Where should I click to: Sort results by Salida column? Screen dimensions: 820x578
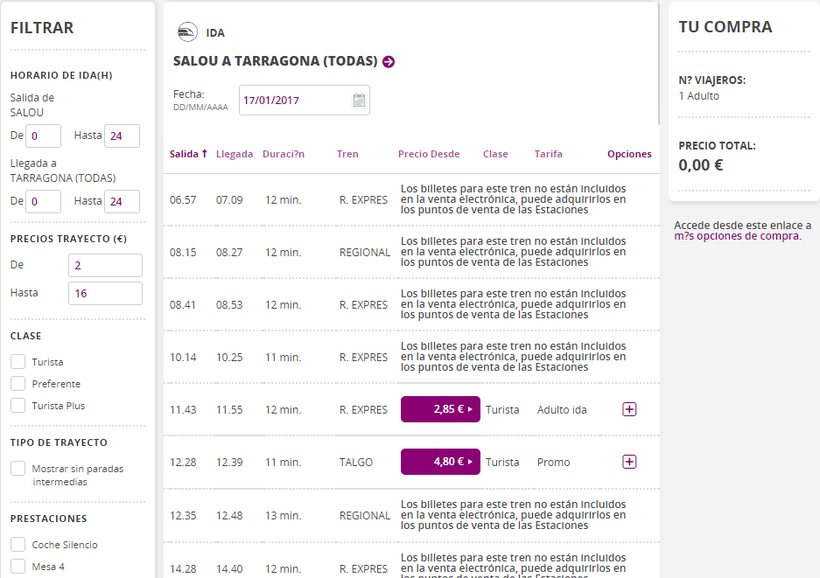188,154
